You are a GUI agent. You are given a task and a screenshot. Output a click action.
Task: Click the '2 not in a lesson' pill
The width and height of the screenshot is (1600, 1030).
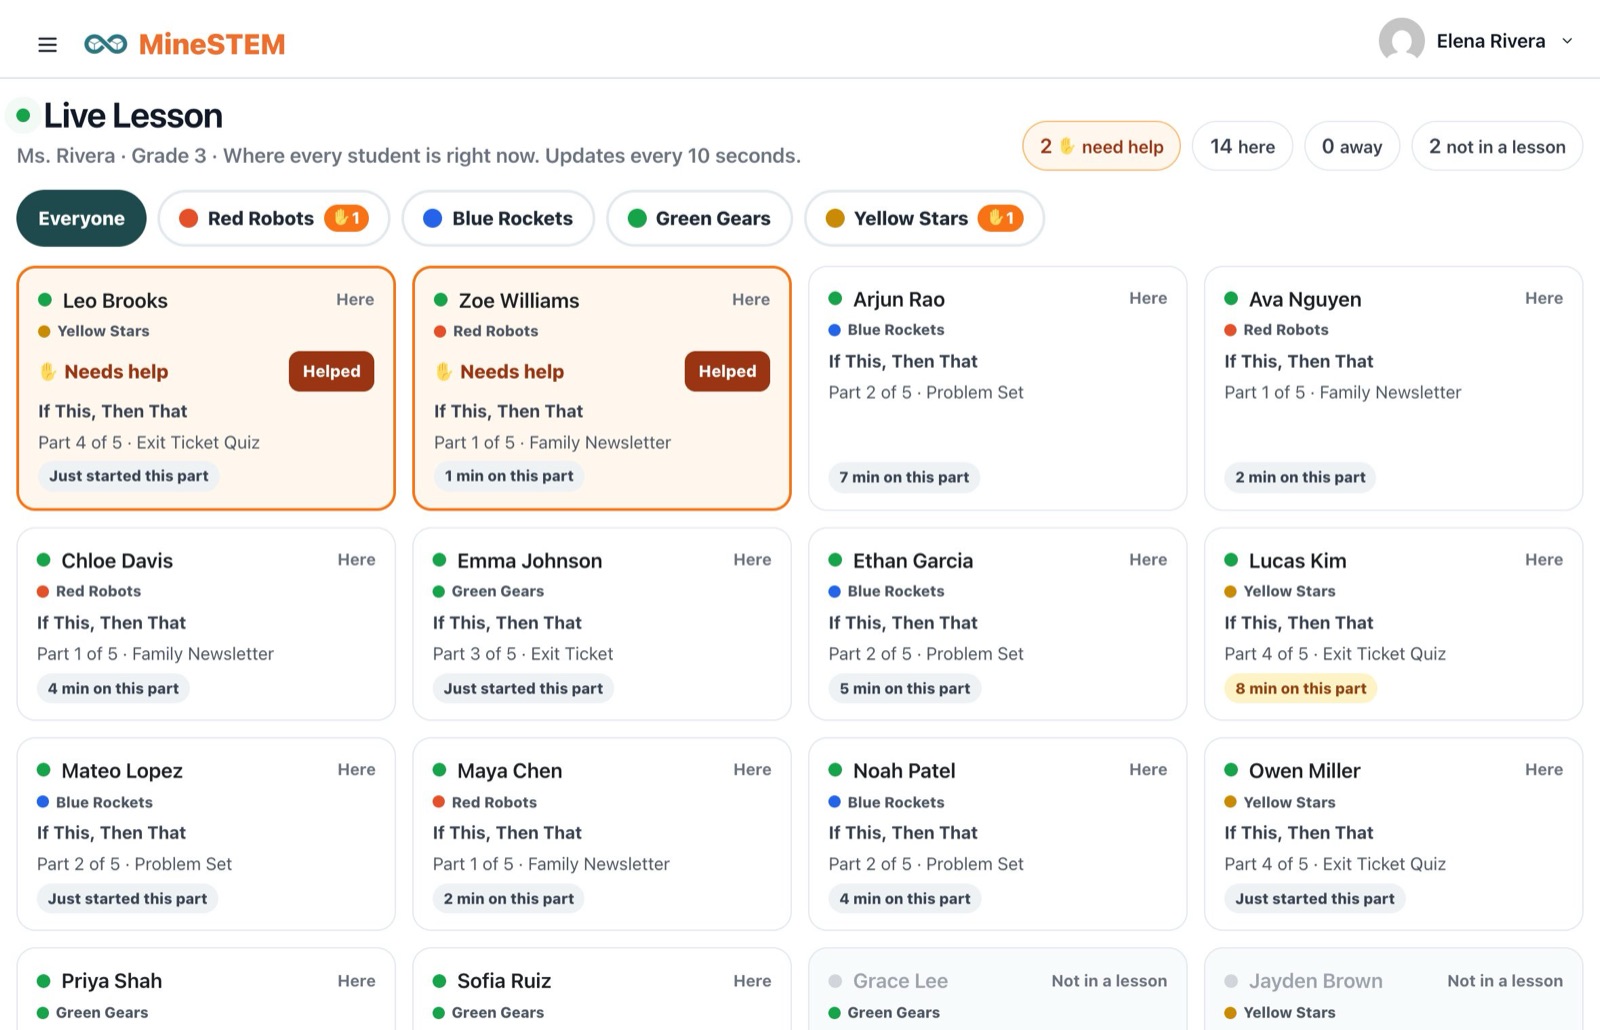(1497, 146)
